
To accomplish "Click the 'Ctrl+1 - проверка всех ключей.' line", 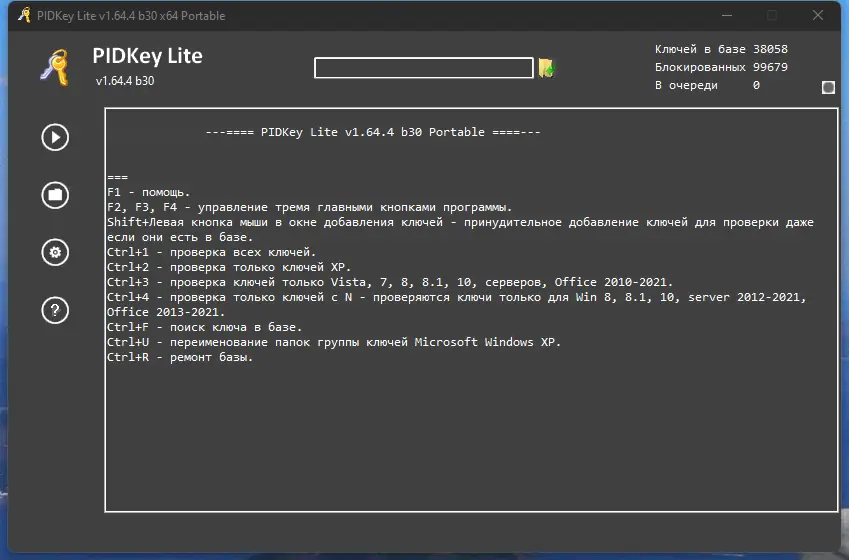I will coord(211,252).
